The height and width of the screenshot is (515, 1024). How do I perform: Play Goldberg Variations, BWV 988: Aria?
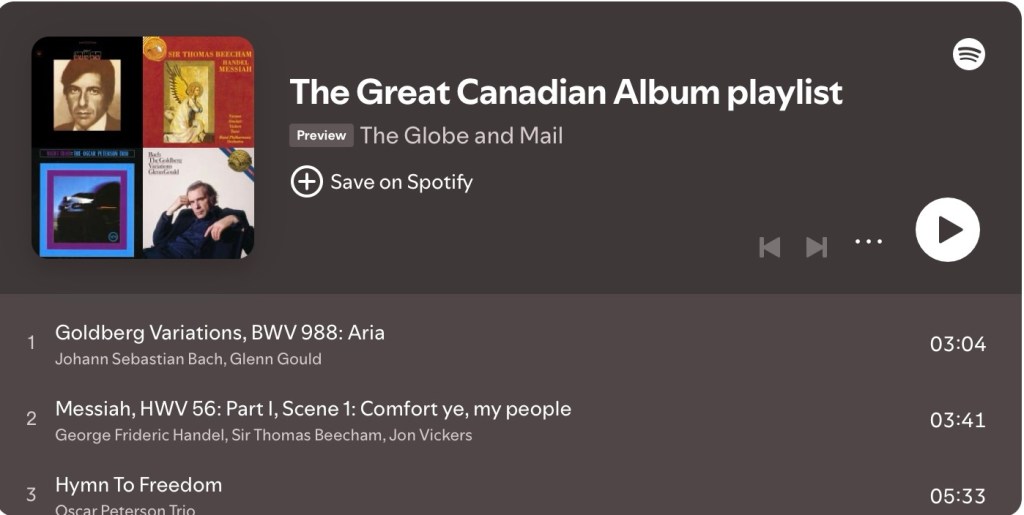click(220, 333)
